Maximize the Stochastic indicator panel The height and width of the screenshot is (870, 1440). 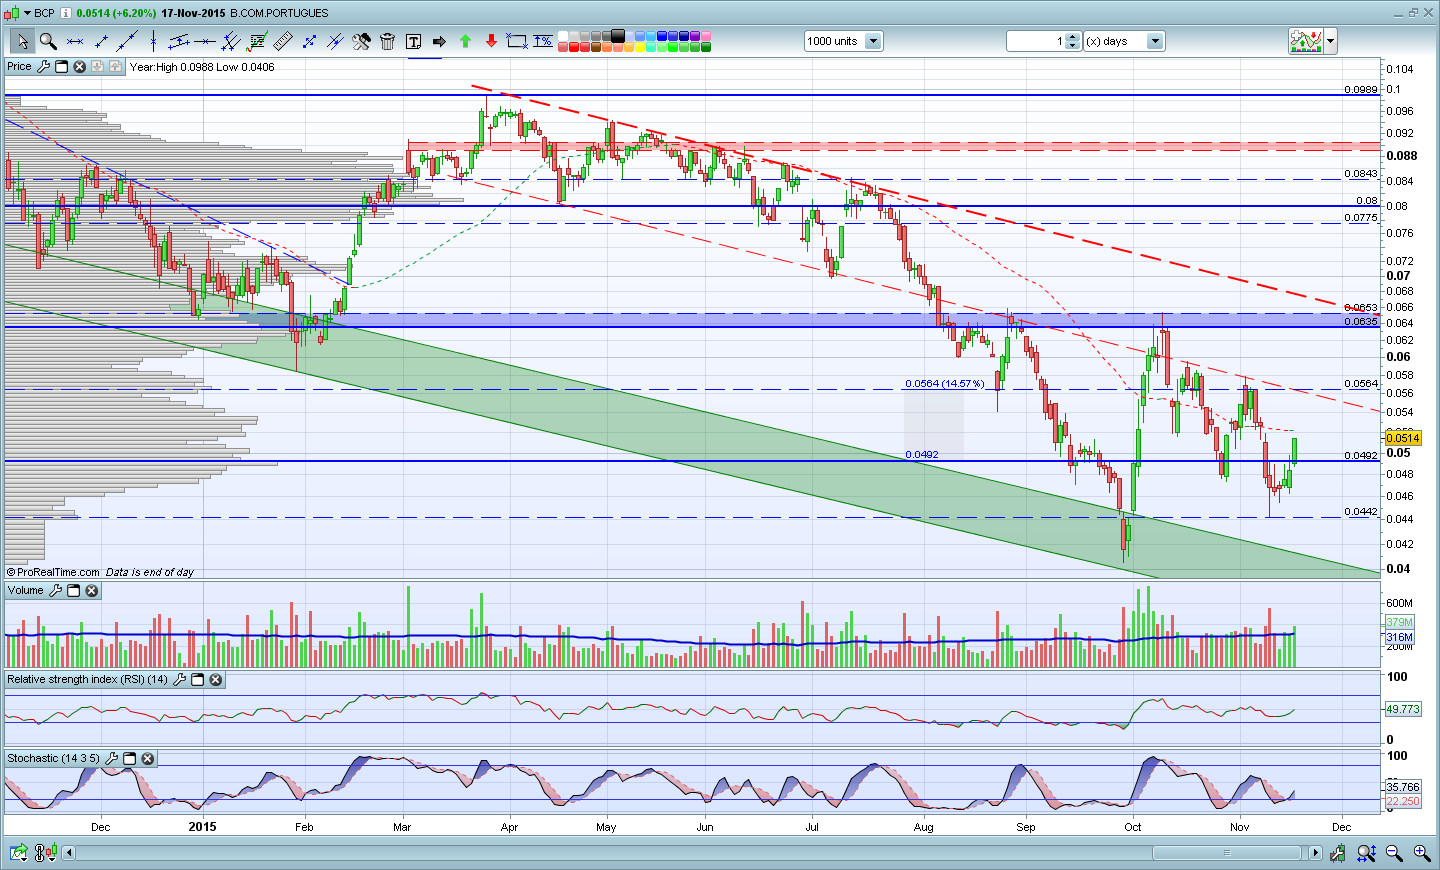click(x=129, y=759)
